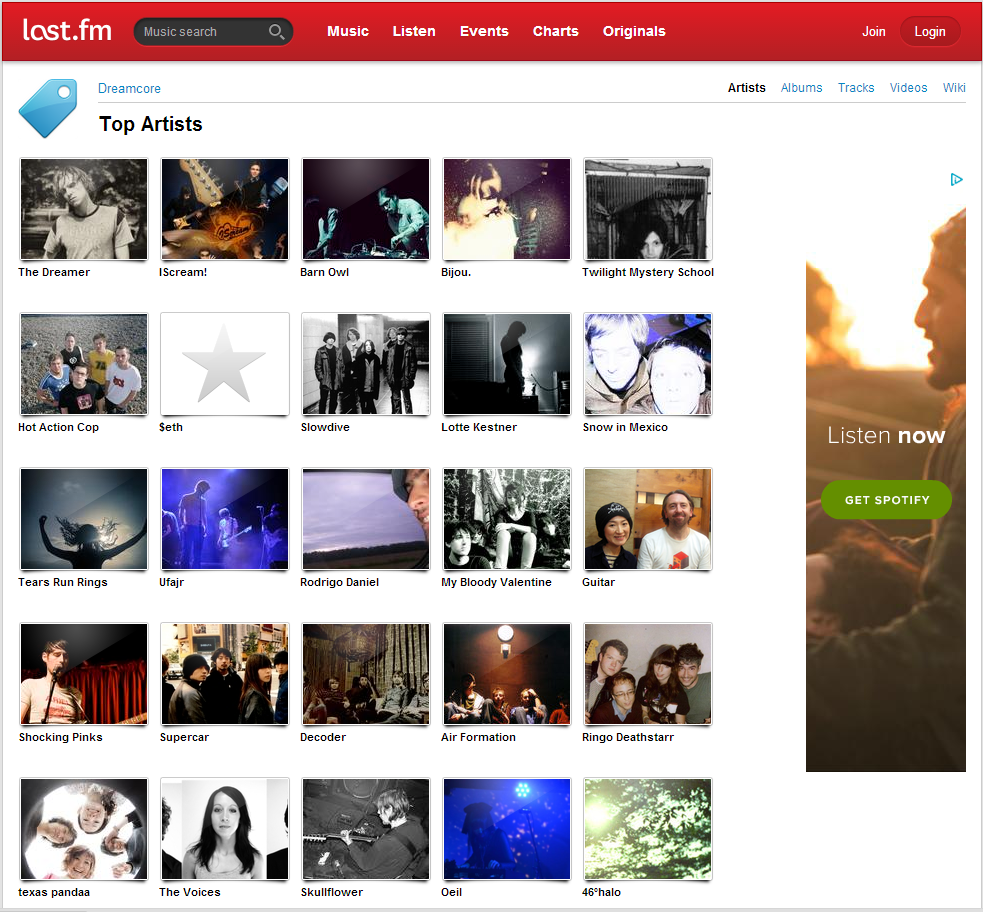The width and height of the screenshot is (983, 912).
Task: Click the GET SPOTIFY button
Action: (886, 500)
